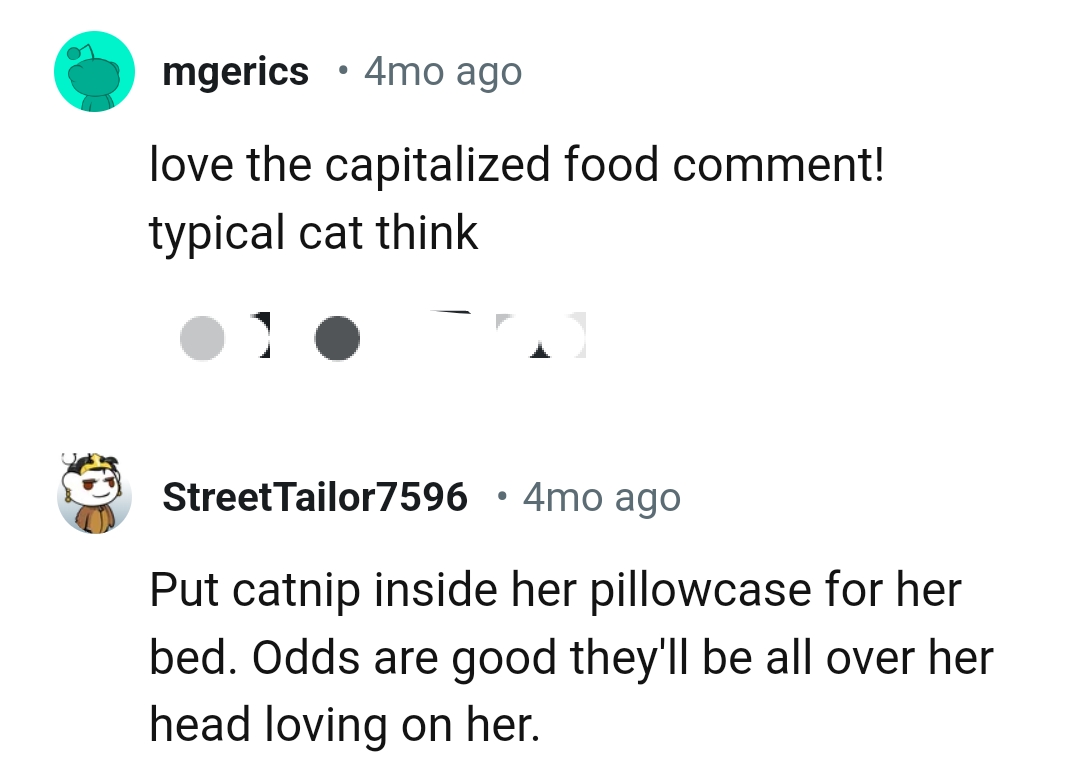The image size is (1079, 781).
Task: Click the "4mo ago" timestamp on StreetTailor7596's comment
Action: (601, 497)
